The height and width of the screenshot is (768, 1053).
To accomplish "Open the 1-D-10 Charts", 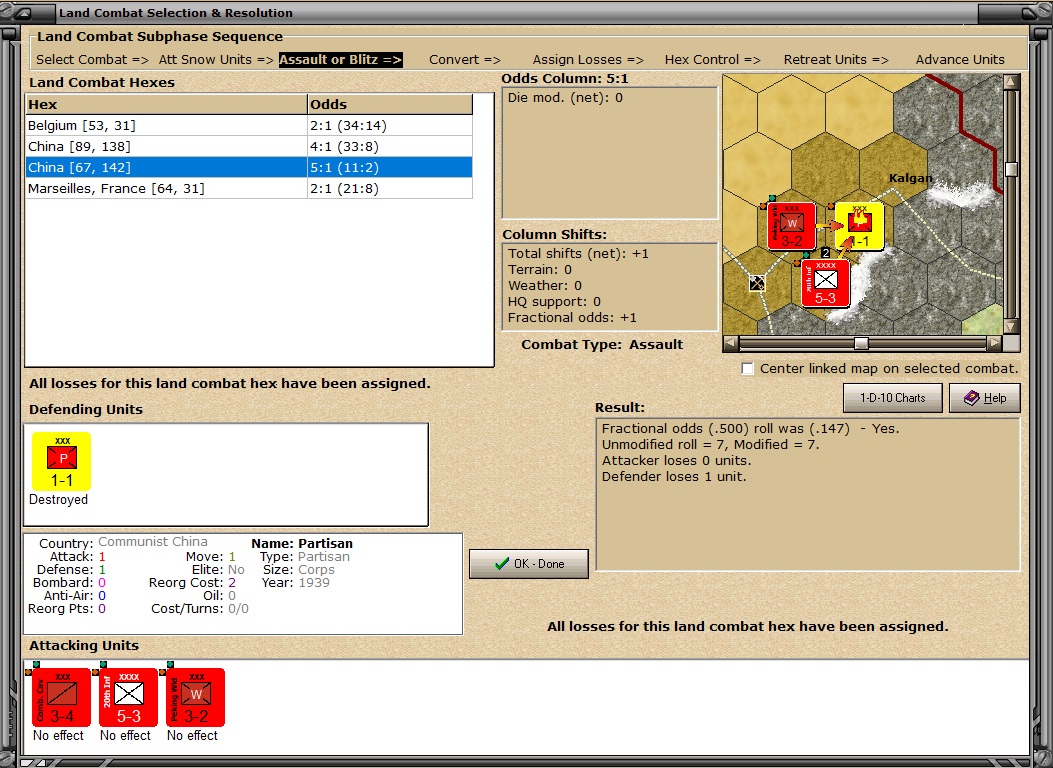I will (x=892, y=398).
